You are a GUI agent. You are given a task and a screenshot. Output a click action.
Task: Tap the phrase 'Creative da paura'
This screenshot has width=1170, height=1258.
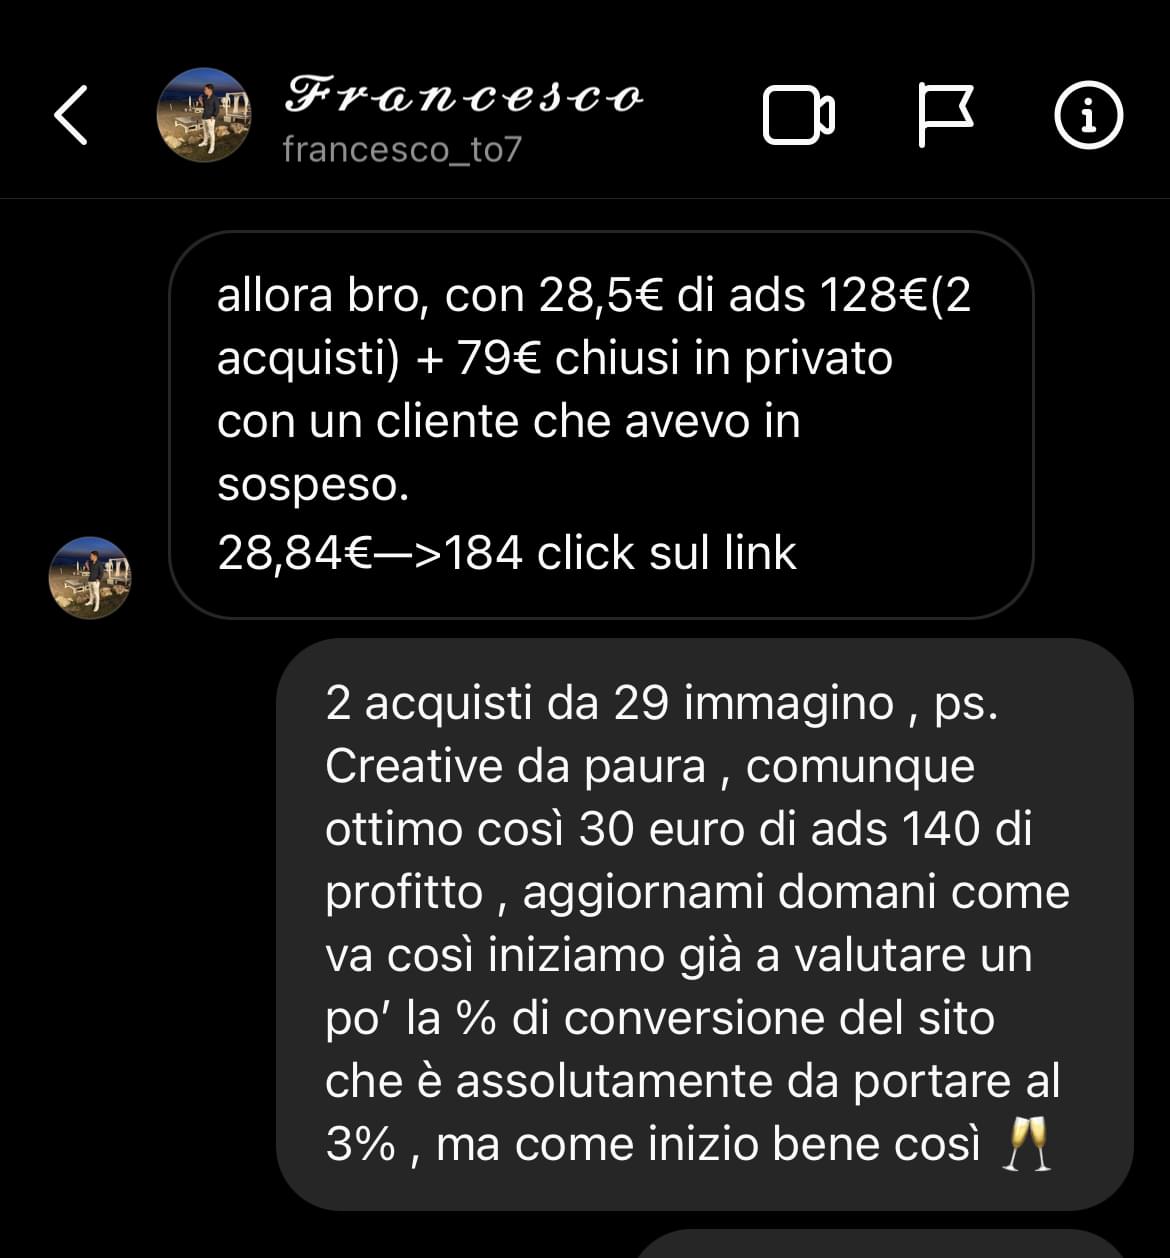coord(516,767)
